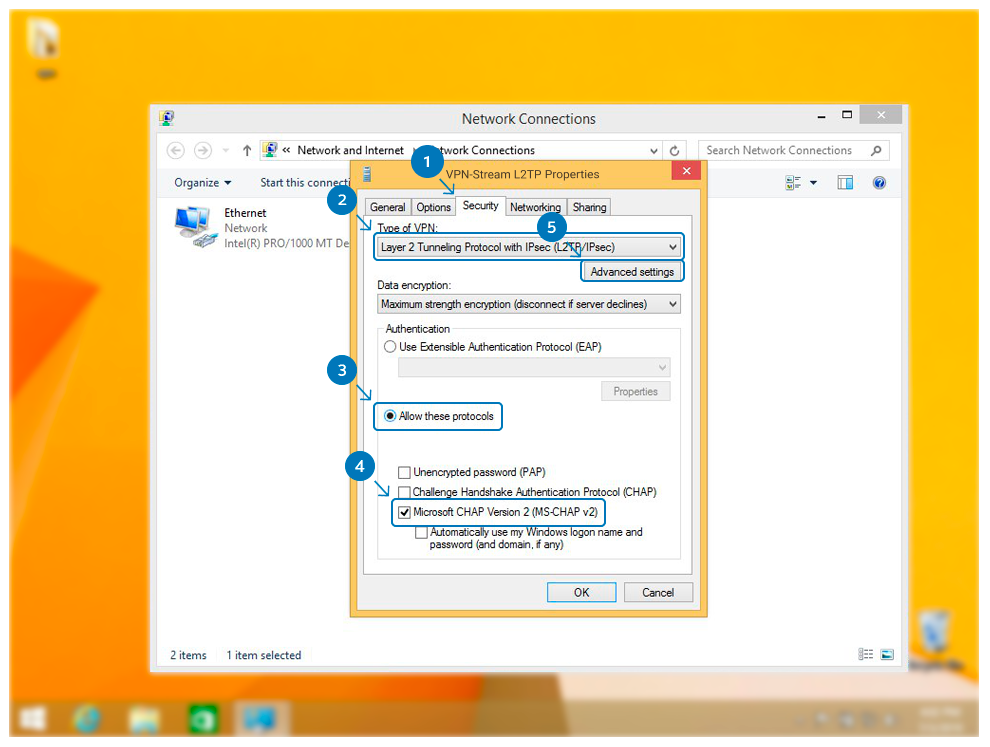Click the Advanced settings button

click(632, 272)
